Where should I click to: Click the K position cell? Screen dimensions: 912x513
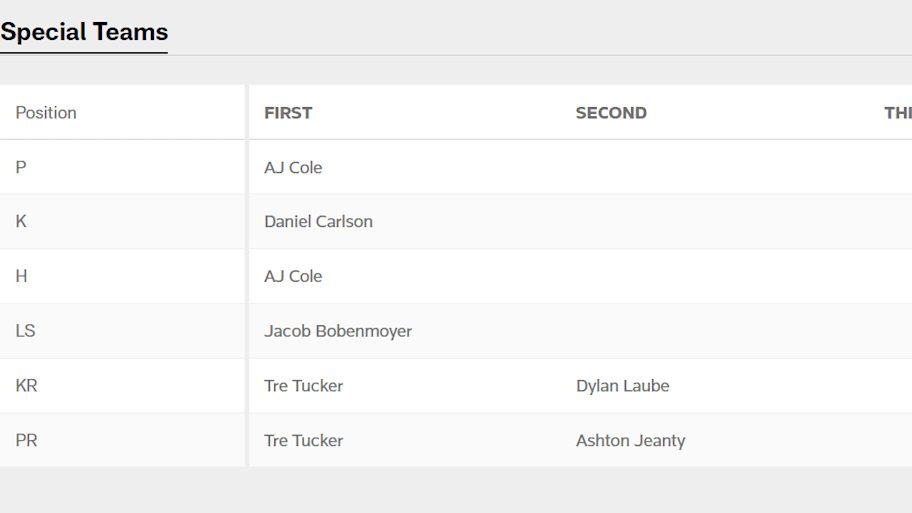[21, 222]
